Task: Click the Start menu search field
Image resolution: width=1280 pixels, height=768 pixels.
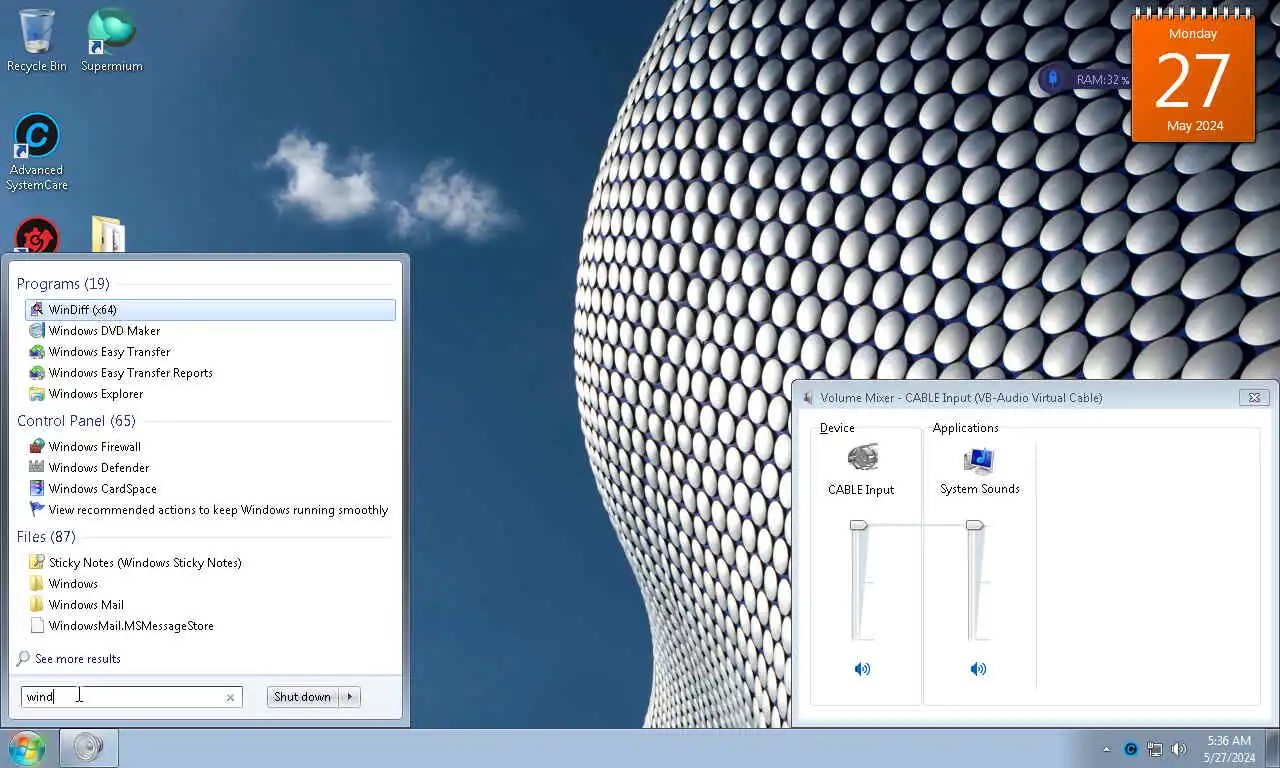Action: [131, 697]
